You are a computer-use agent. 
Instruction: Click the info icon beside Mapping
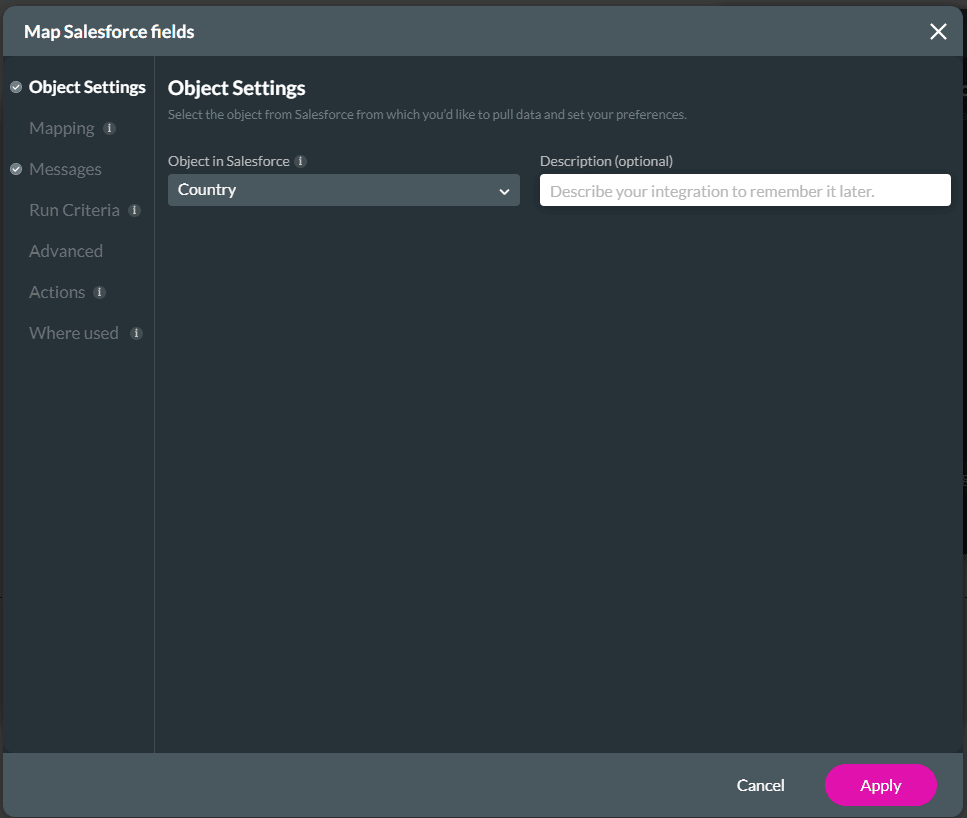click(x=110, y=128)
